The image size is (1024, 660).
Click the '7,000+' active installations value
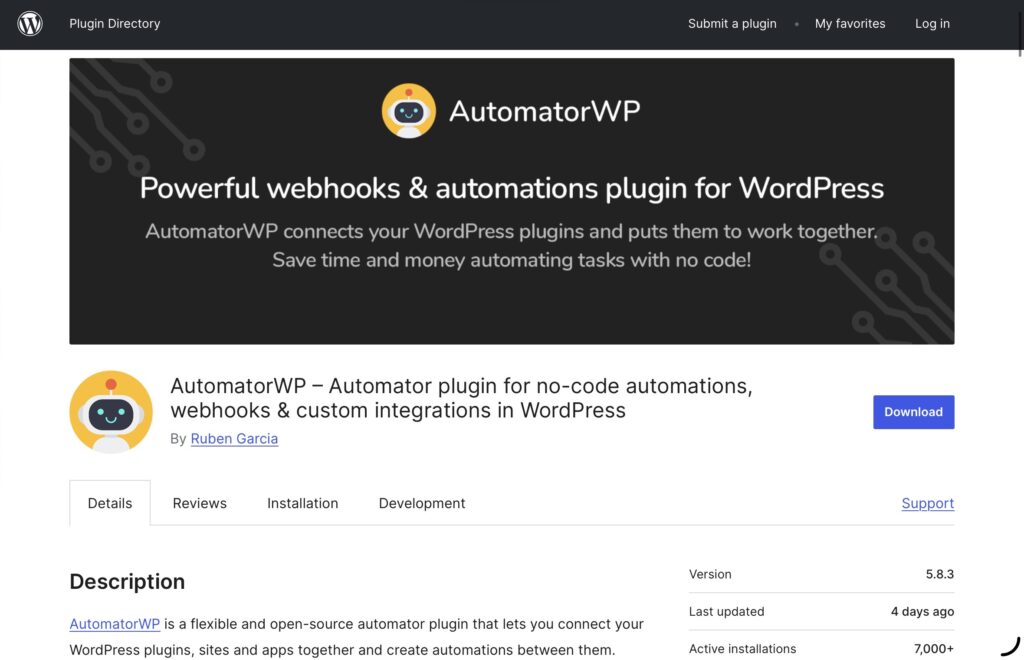[x=933, y=649]
